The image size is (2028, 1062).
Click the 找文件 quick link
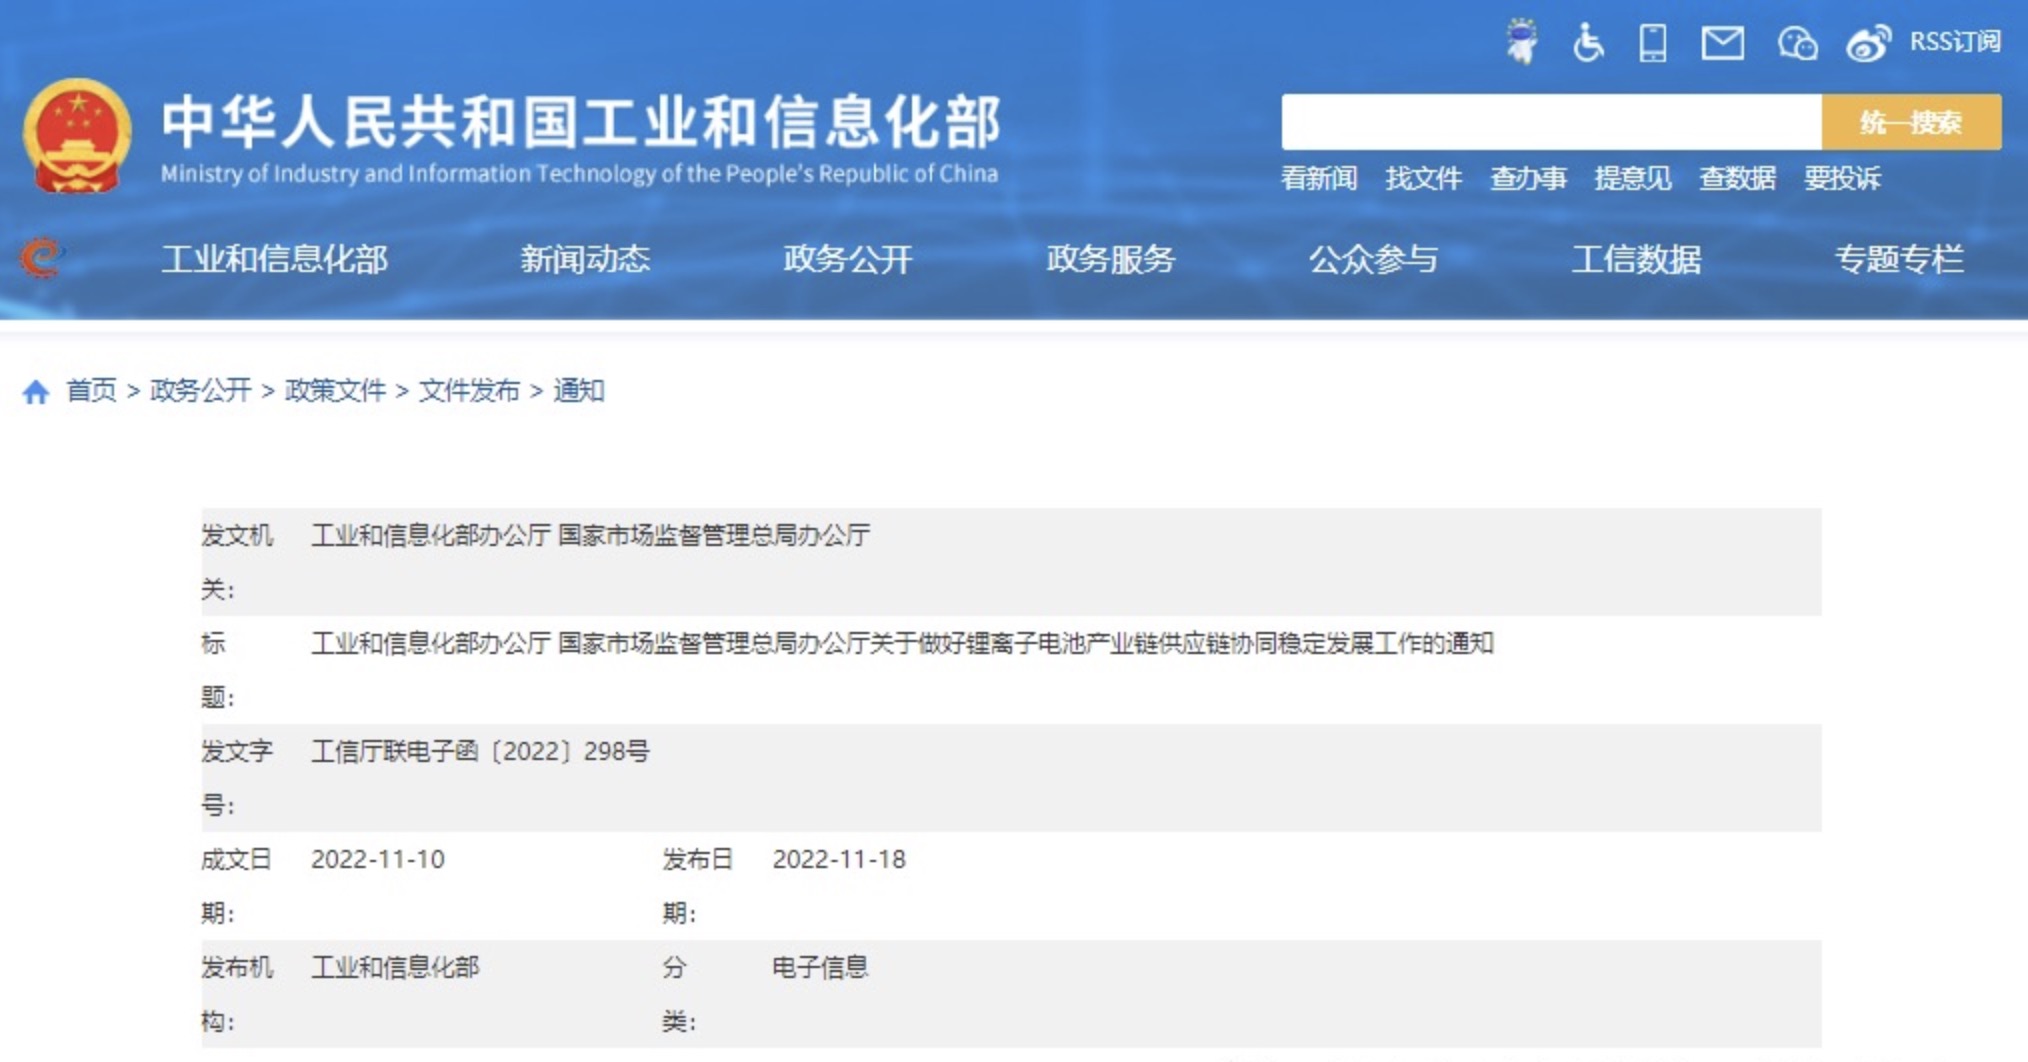pyautogui.click(x=1423, y=179)
